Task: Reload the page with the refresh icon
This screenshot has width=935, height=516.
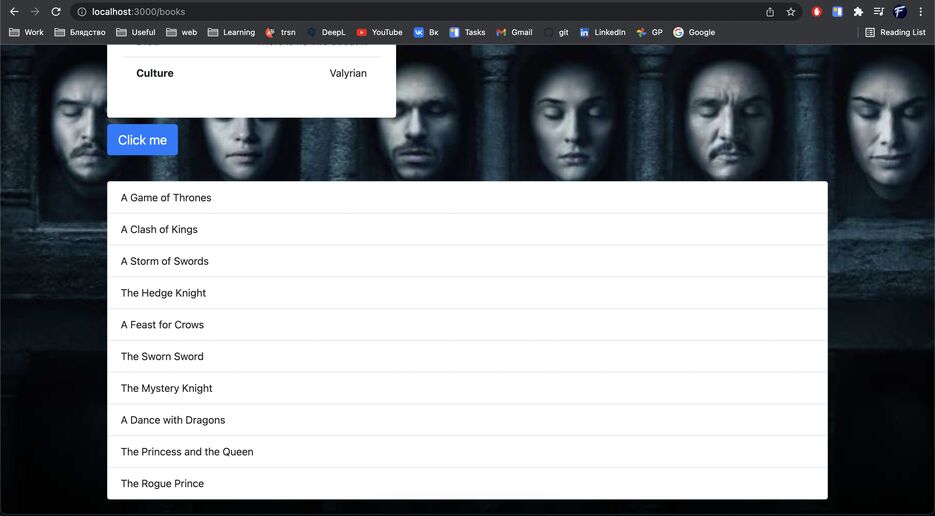Action: (55, 12)
